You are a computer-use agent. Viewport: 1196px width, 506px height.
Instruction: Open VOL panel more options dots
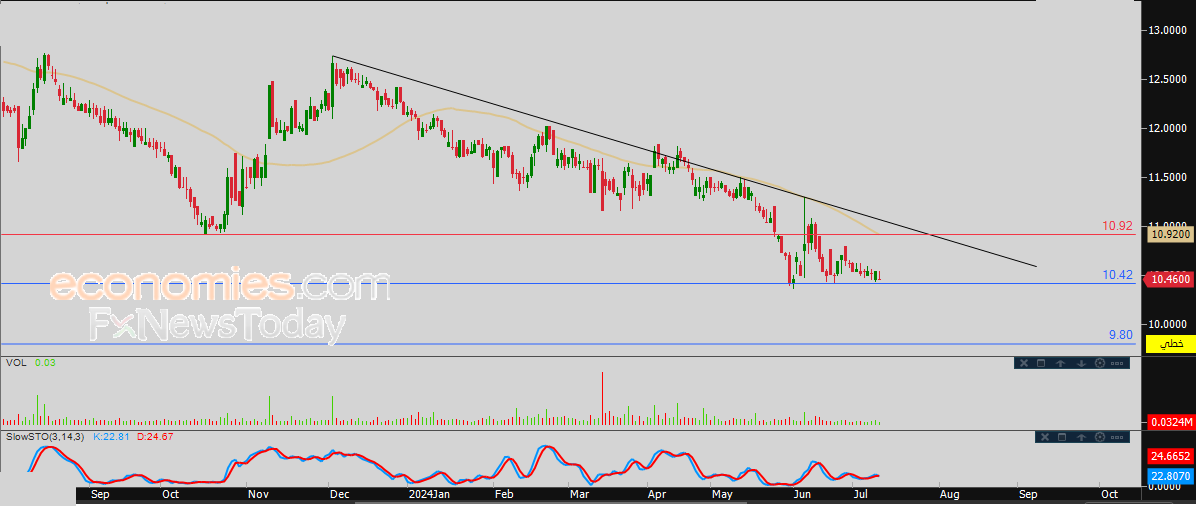pos(1117,363)
